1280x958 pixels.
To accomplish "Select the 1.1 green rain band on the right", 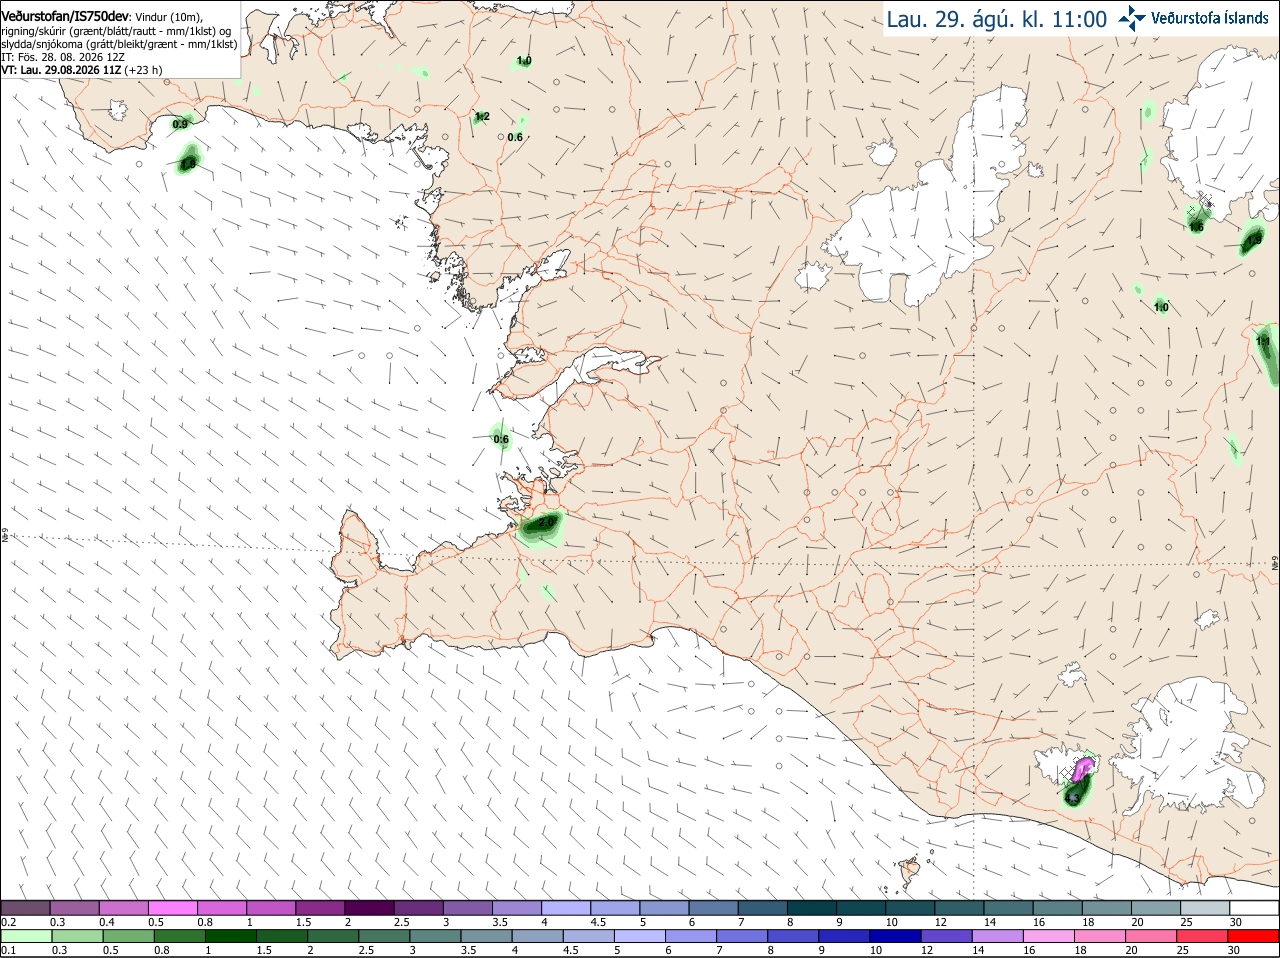I will (1268, 352).
